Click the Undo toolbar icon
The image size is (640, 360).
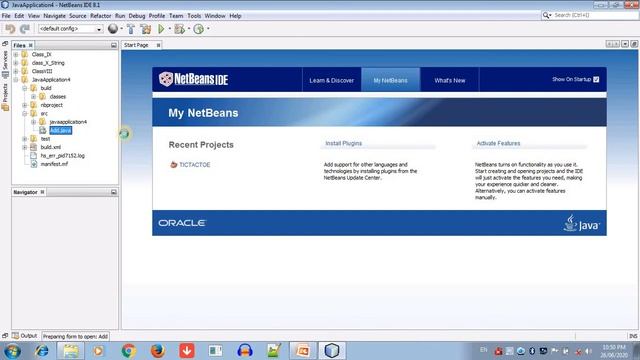click(10, 29)
